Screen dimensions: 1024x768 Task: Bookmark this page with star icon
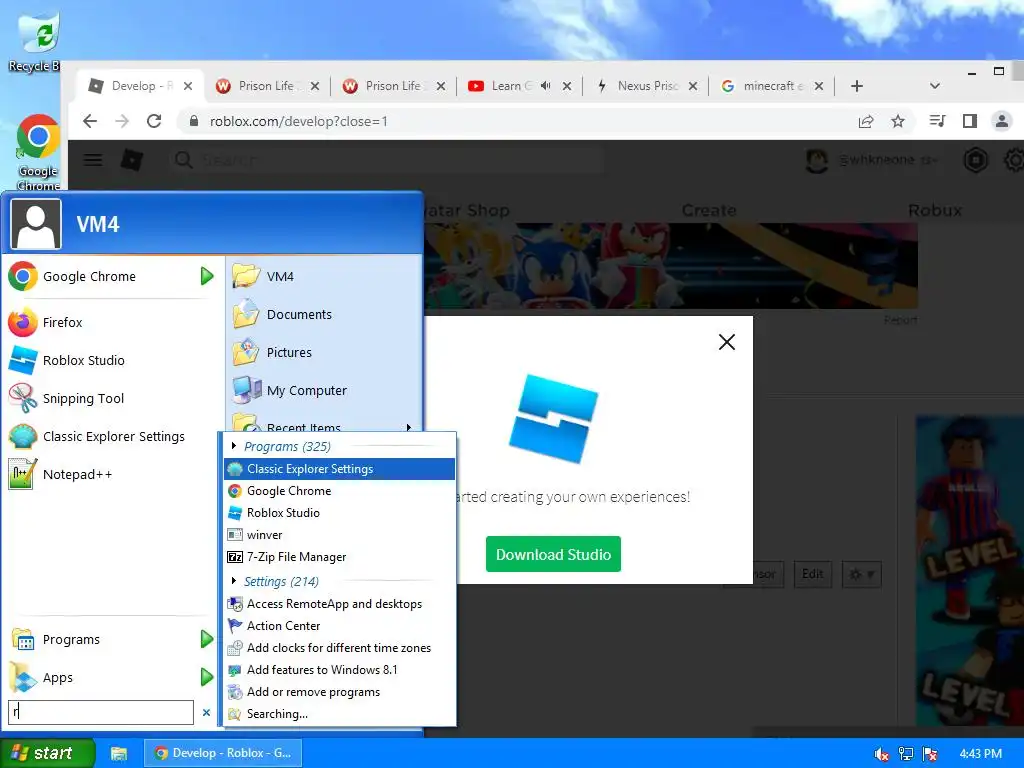(898, 121)
